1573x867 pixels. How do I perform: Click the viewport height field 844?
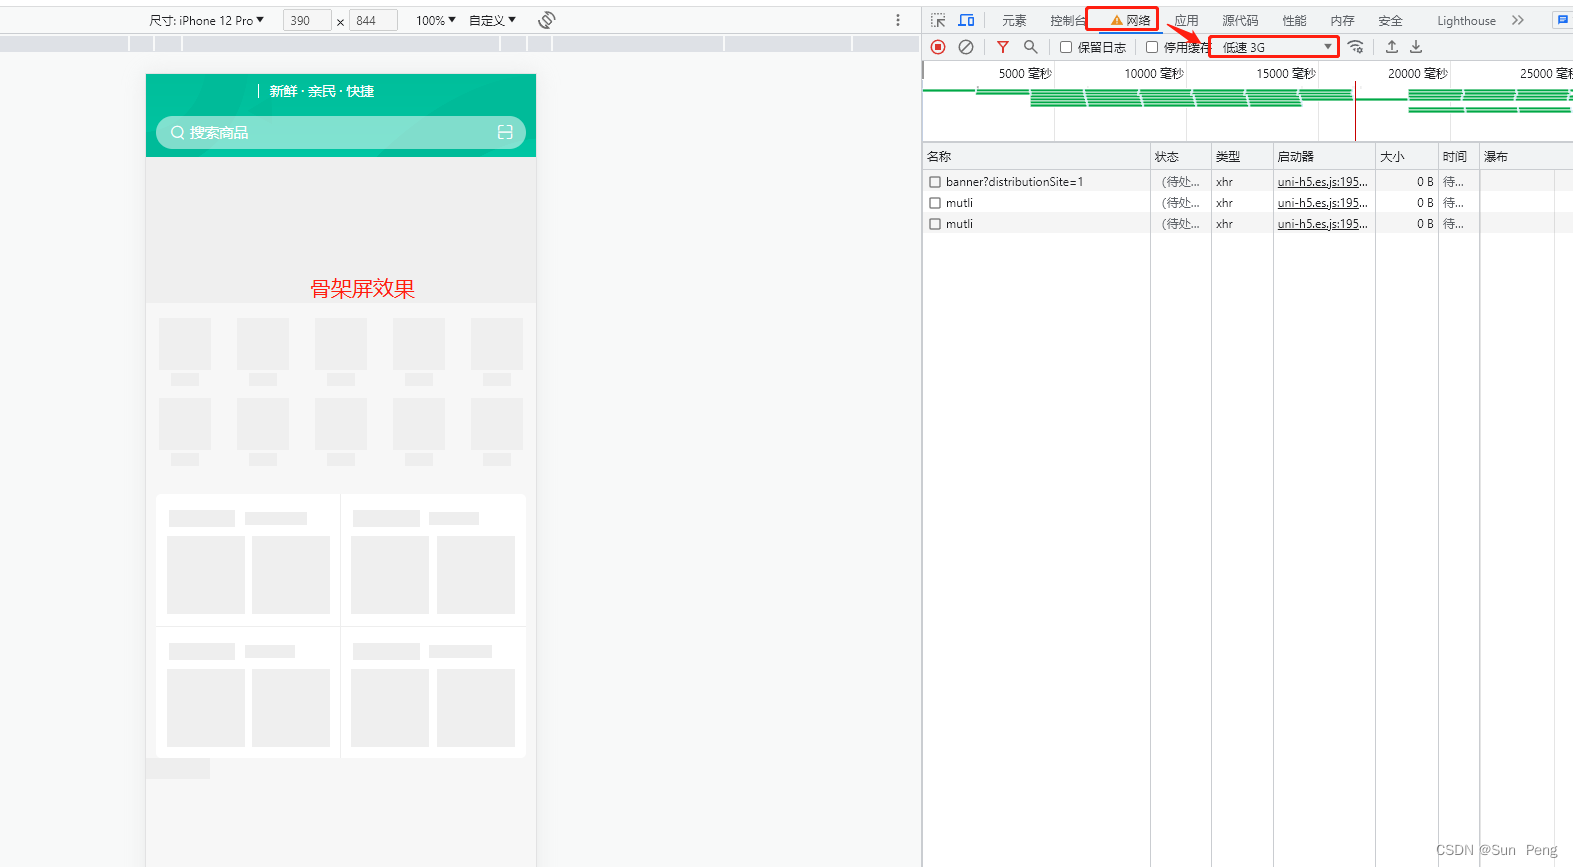click(373, 20)
